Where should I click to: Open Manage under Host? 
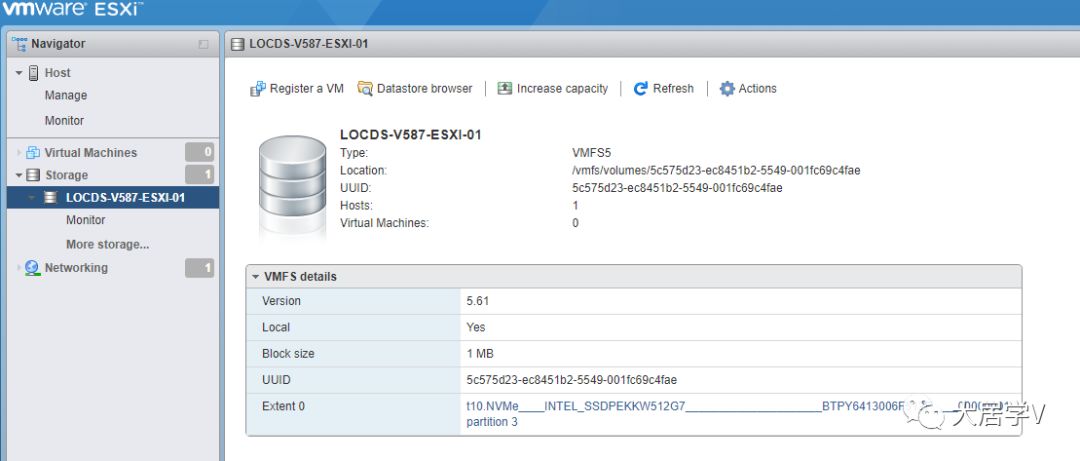tap(66, 96)
